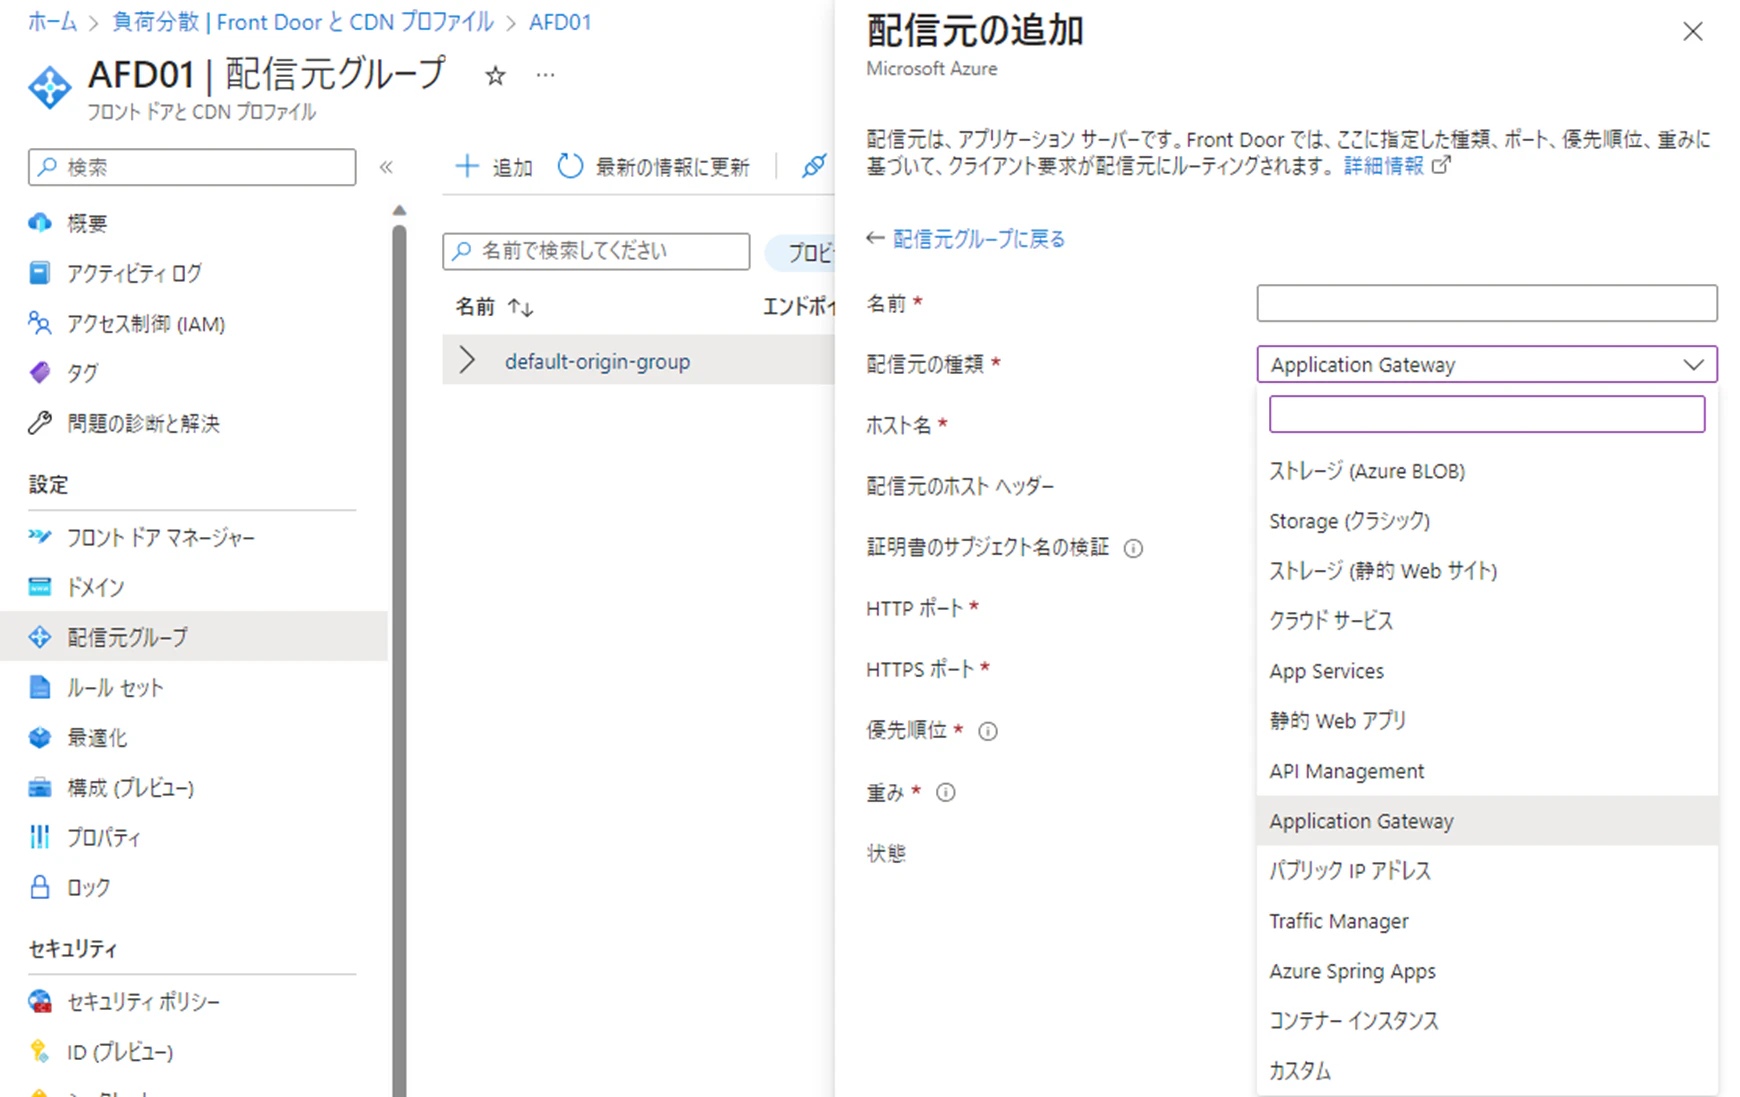Select ストレージ (Azure BLOB) option
This screenshot has width=1740, height=1097.
coord(1487,471)
